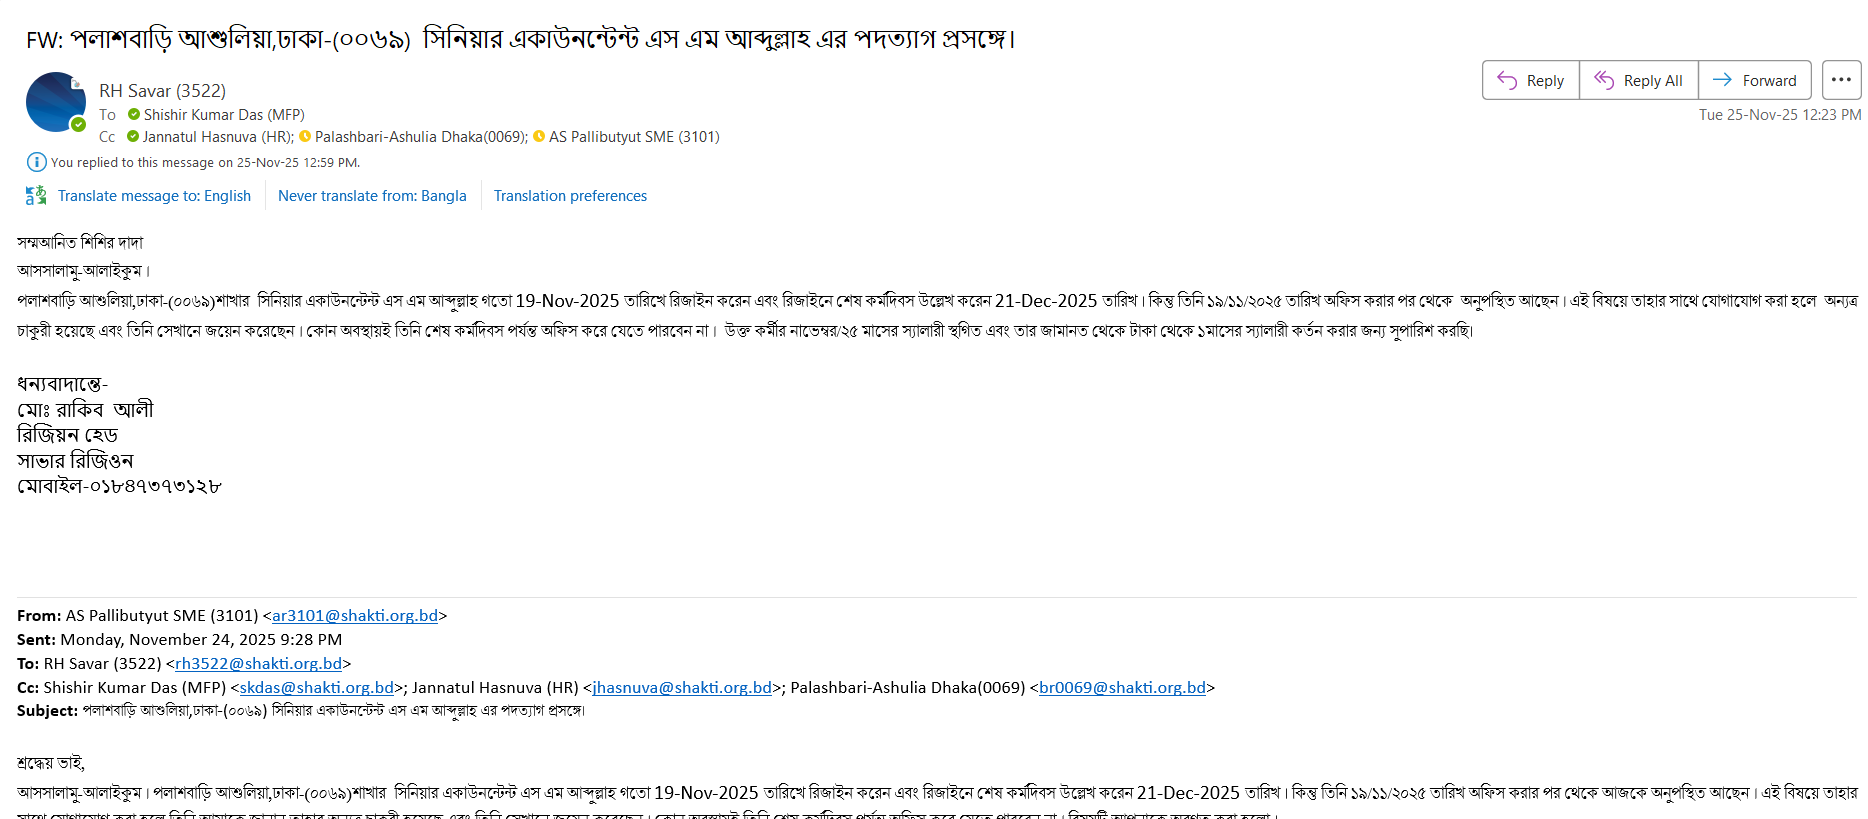The height and width of the screenshot is (819, 1868).
Task: Click sender name RH Savar (3522)
Action: click(x=162, y=91)
